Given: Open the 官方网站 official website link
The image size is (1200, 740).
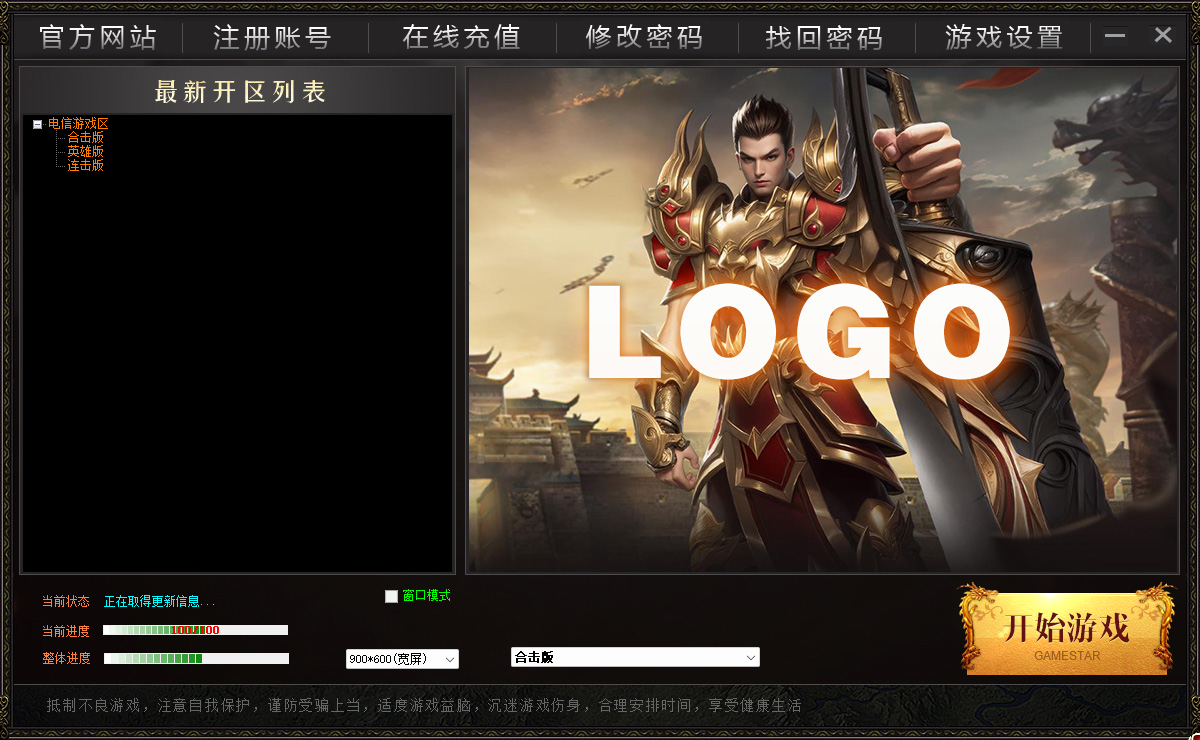Looking at the screenshot, I should pyautogui.click(x=98, y=38).
